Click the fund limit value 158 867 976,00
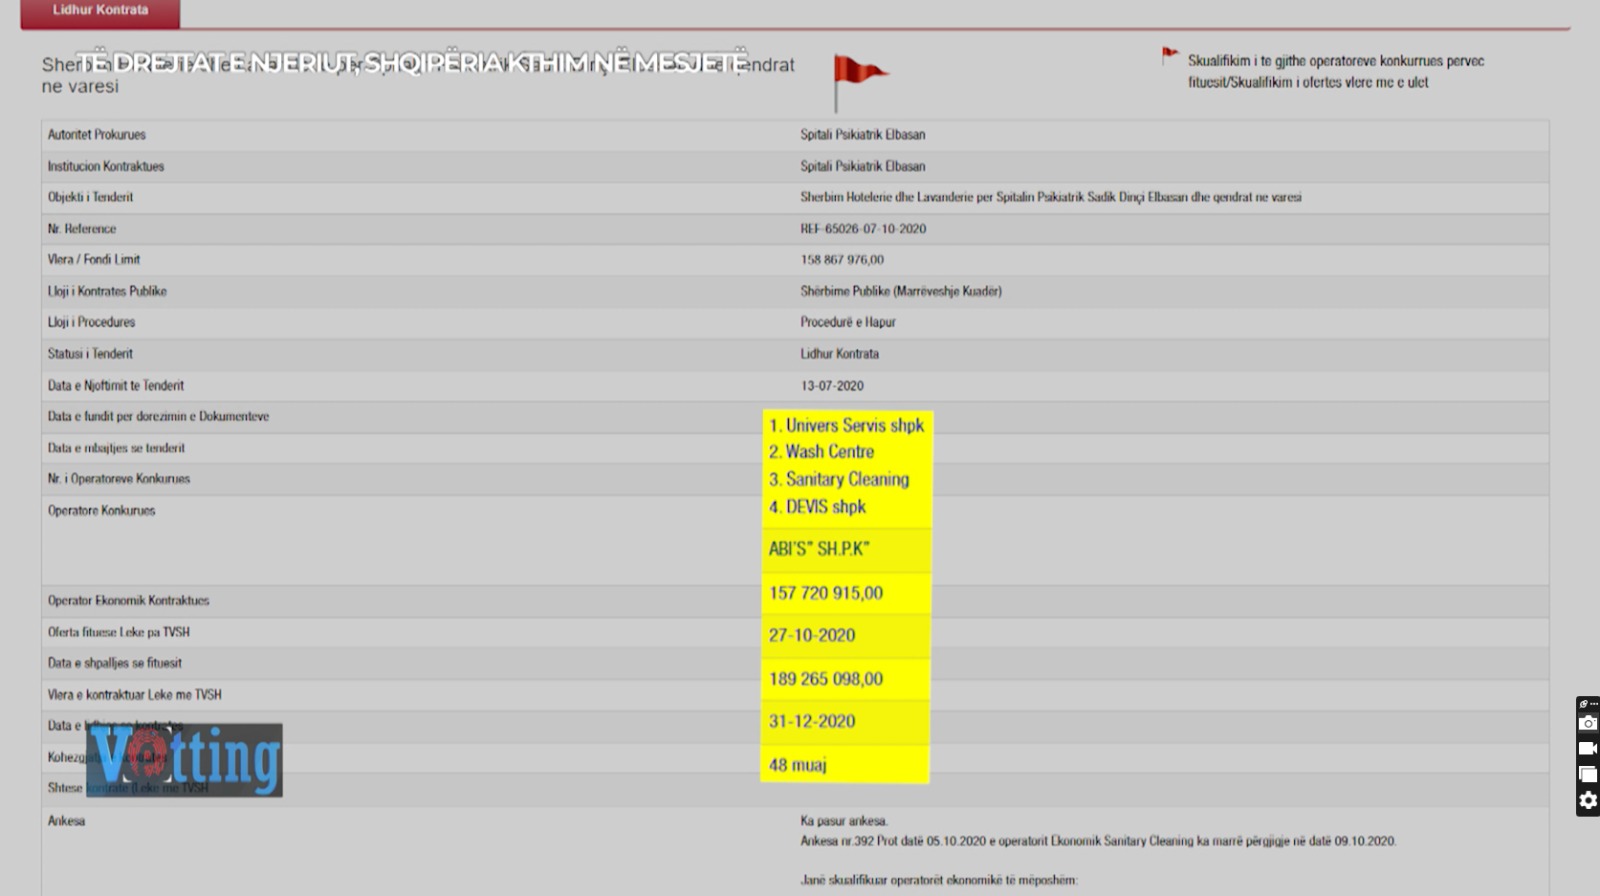This screenshot has width=1600, height=896. pos(842,260)
